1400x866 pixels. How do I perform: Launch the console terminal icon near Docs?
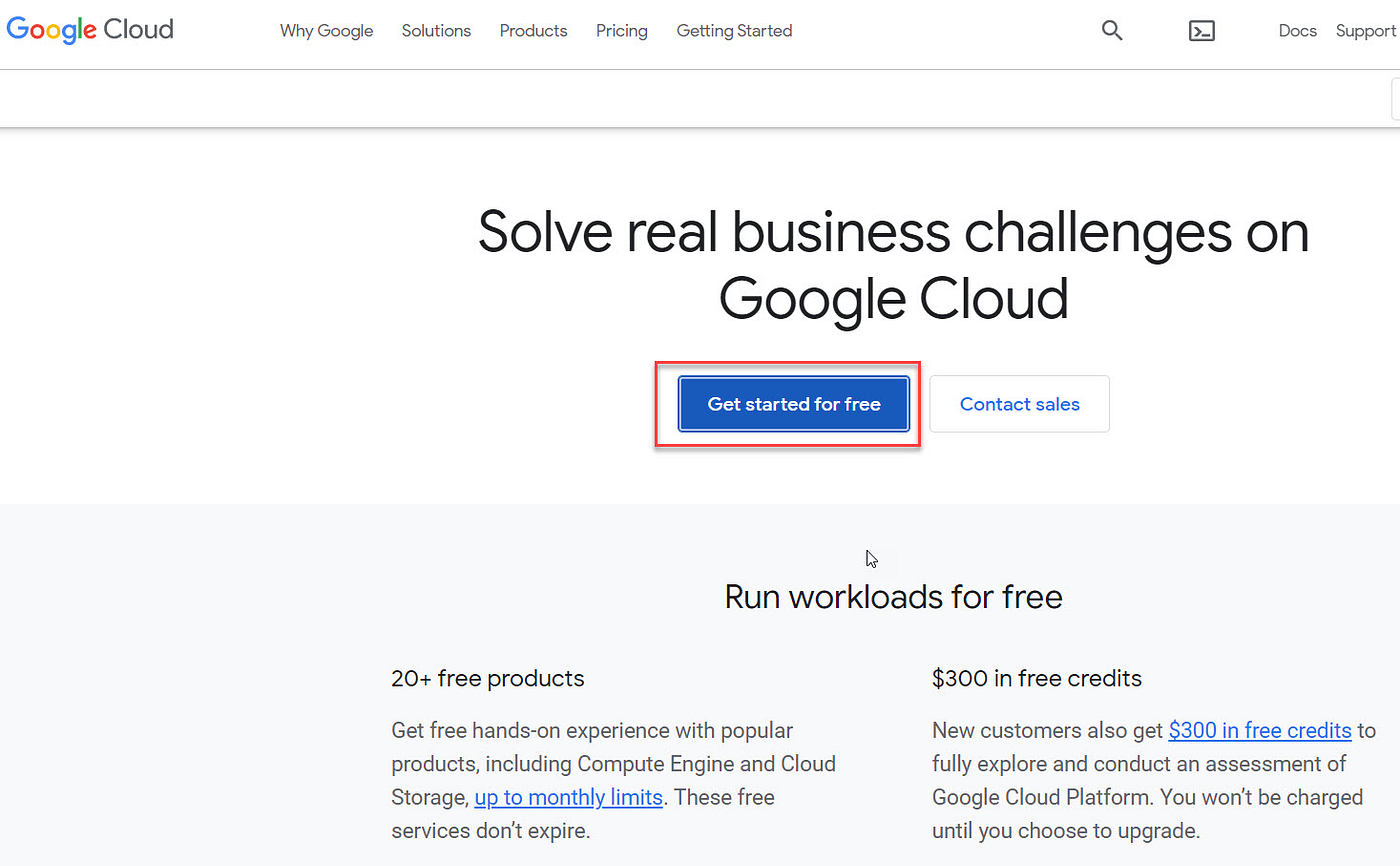tap(1202, 30)
